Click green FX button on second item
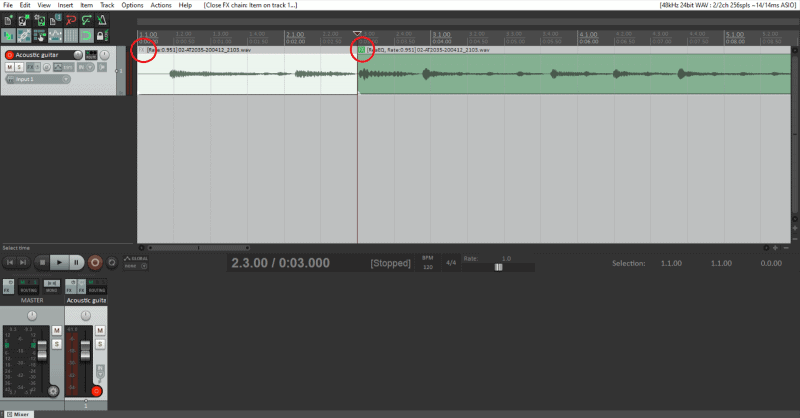 tap(362, 50)
